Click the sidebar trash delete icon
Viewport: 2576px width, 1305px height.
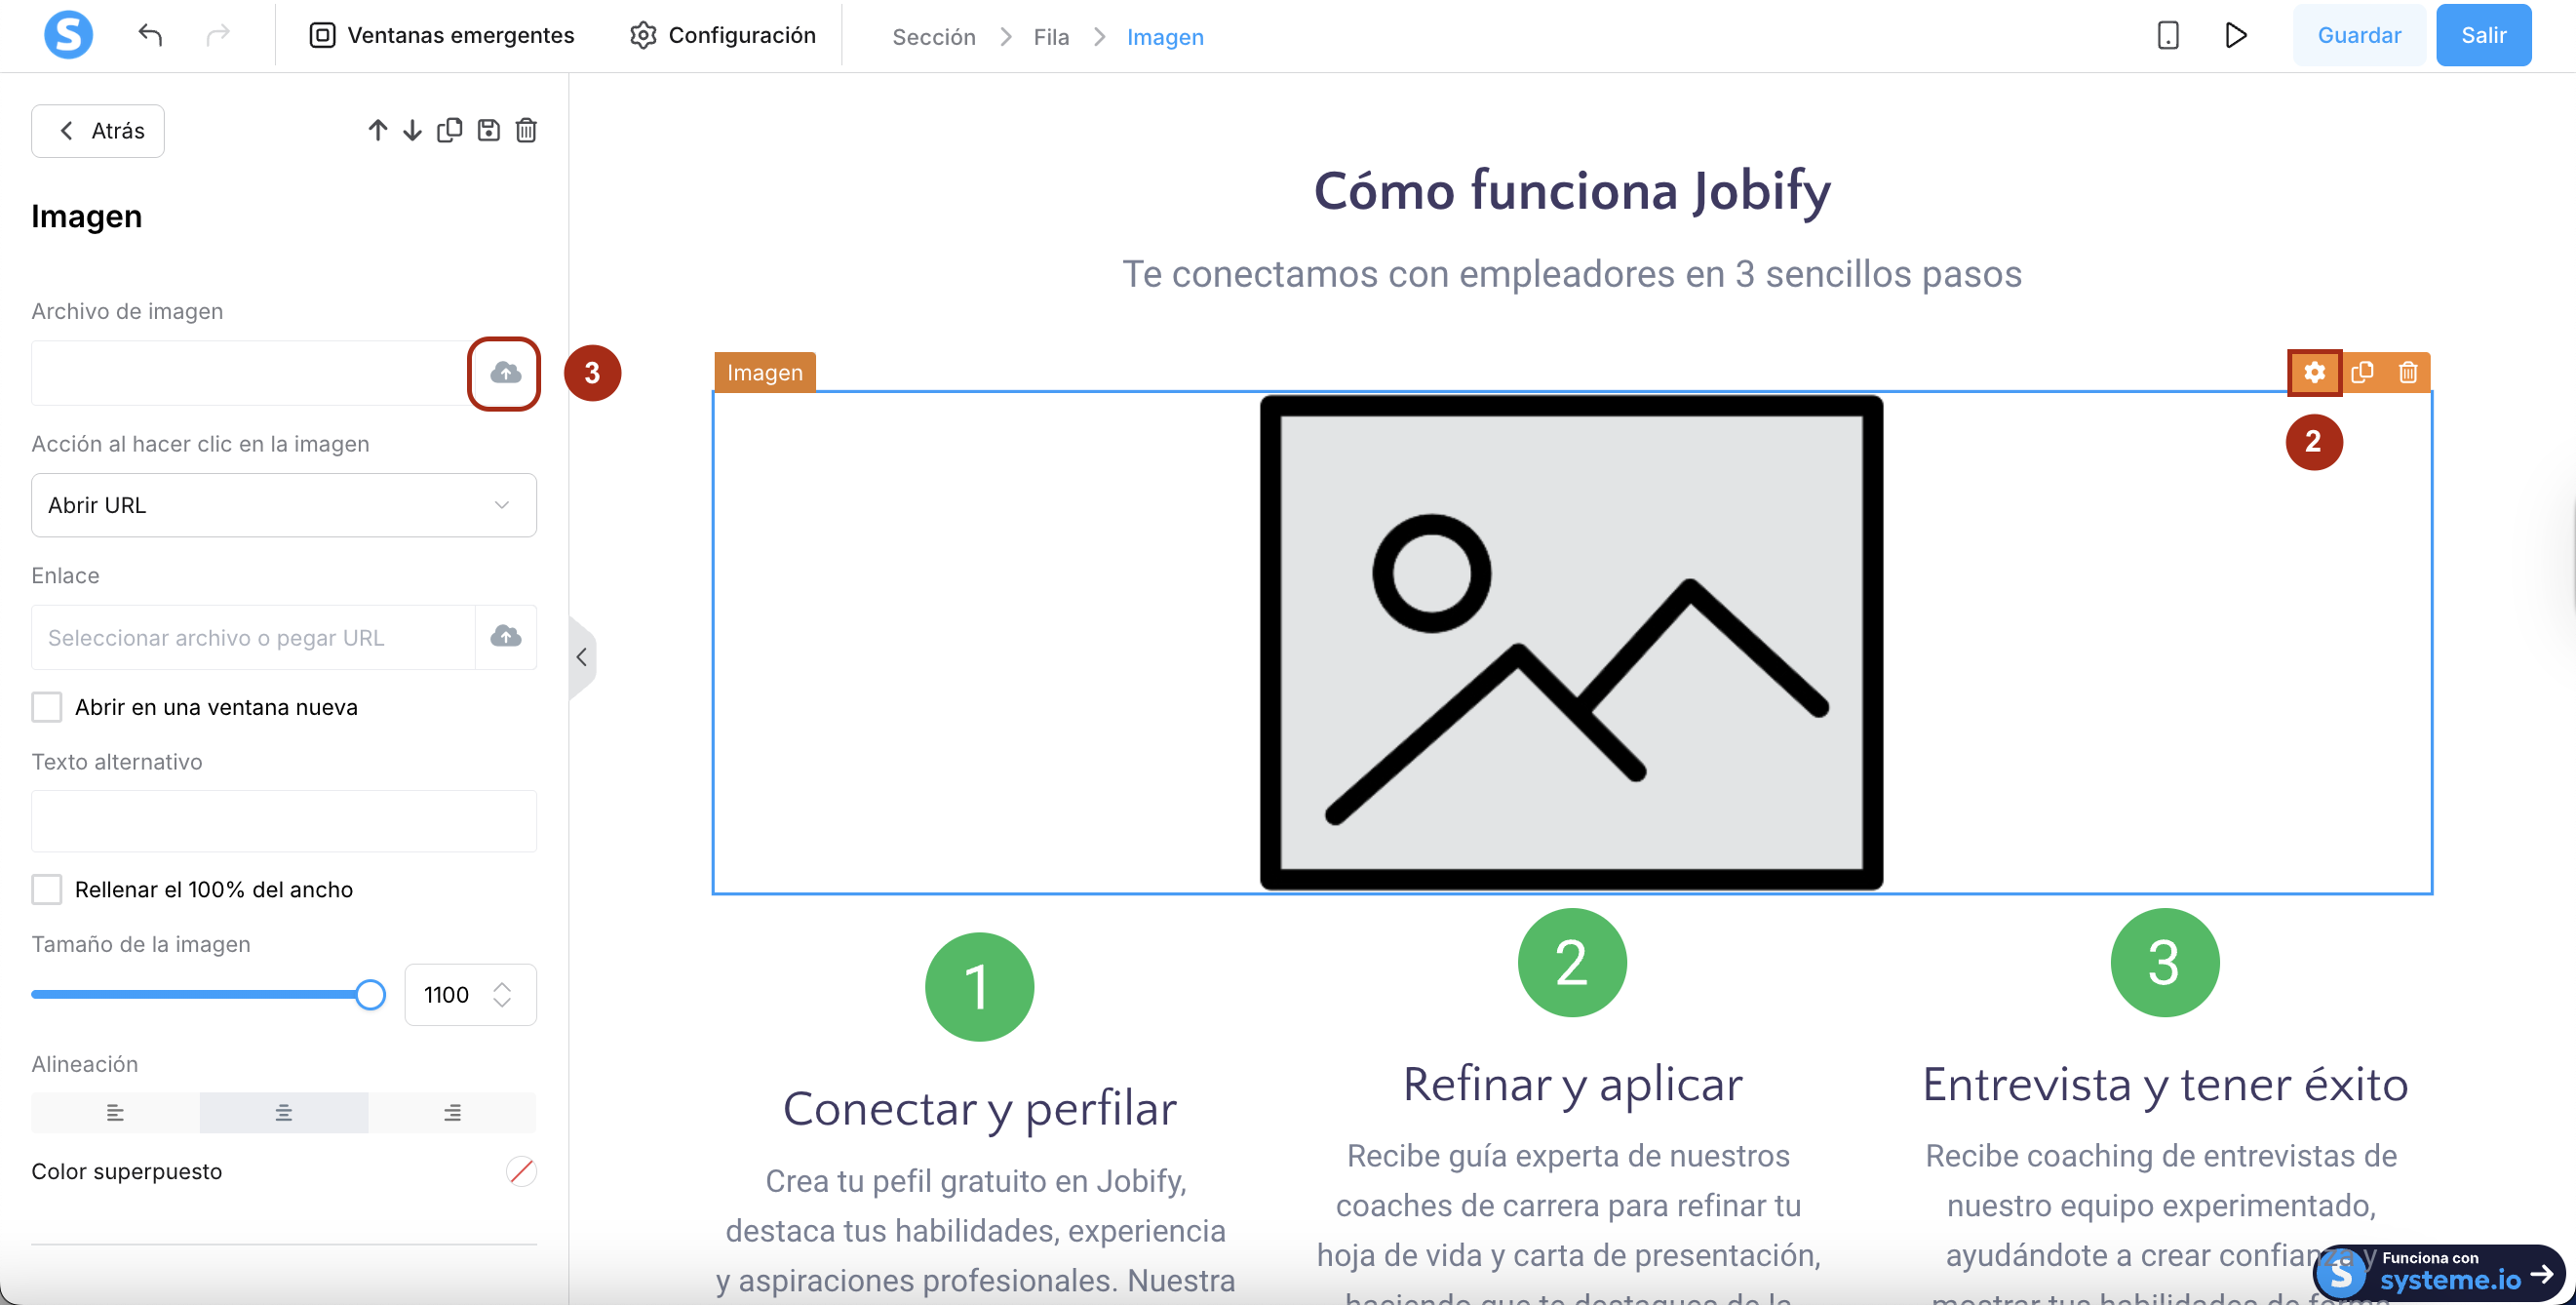pyautogui.click(x=526, y=130)
